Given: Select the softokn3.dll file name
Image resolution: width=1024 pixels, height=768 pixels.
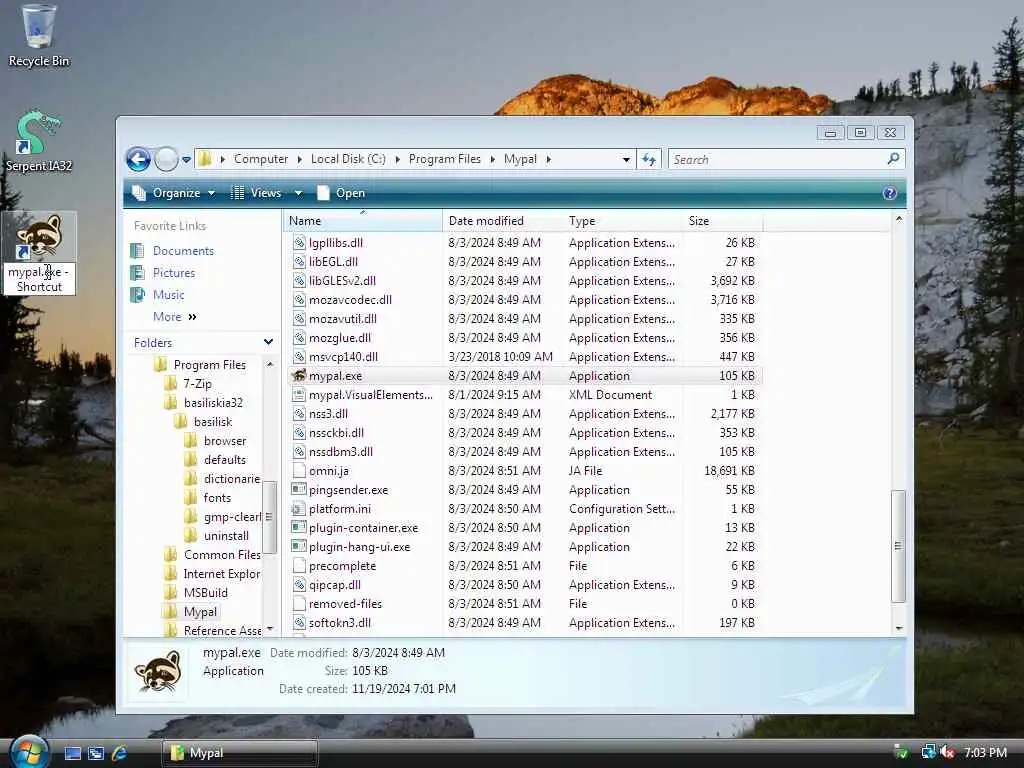Looking at the screenshot, I should coord(340,623).
